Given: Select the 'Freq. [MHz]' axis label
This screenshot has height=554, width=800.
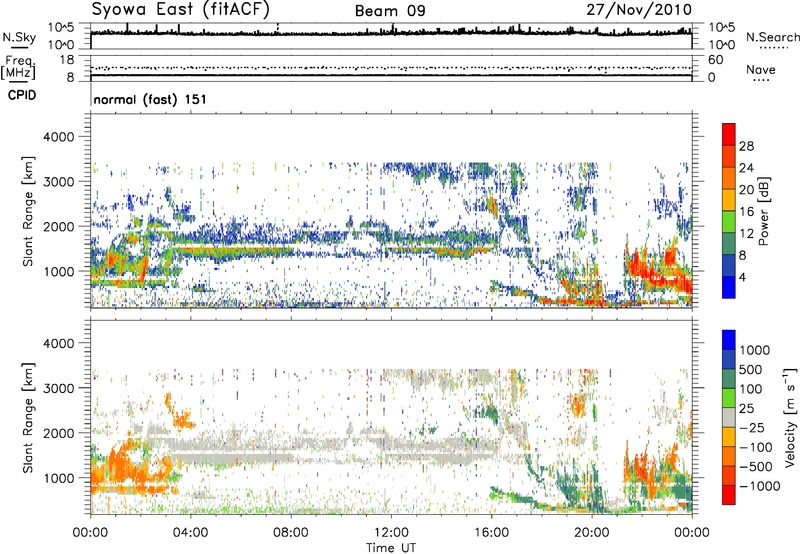Looking at the screenshot, I should tap(18, 67).
